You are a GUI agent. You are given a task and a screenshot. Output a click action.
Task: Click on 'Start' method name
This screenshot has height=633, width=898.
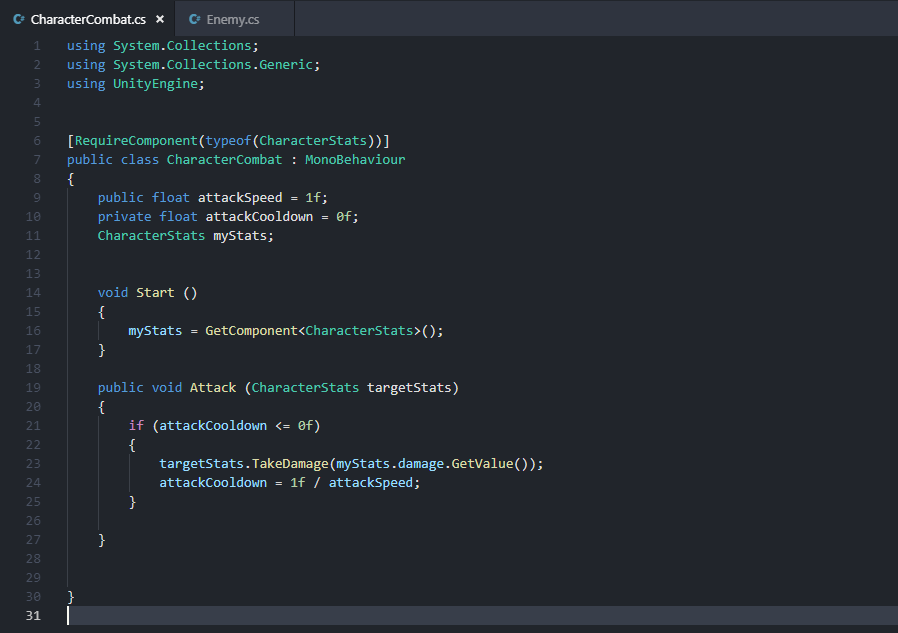point(155,293)
